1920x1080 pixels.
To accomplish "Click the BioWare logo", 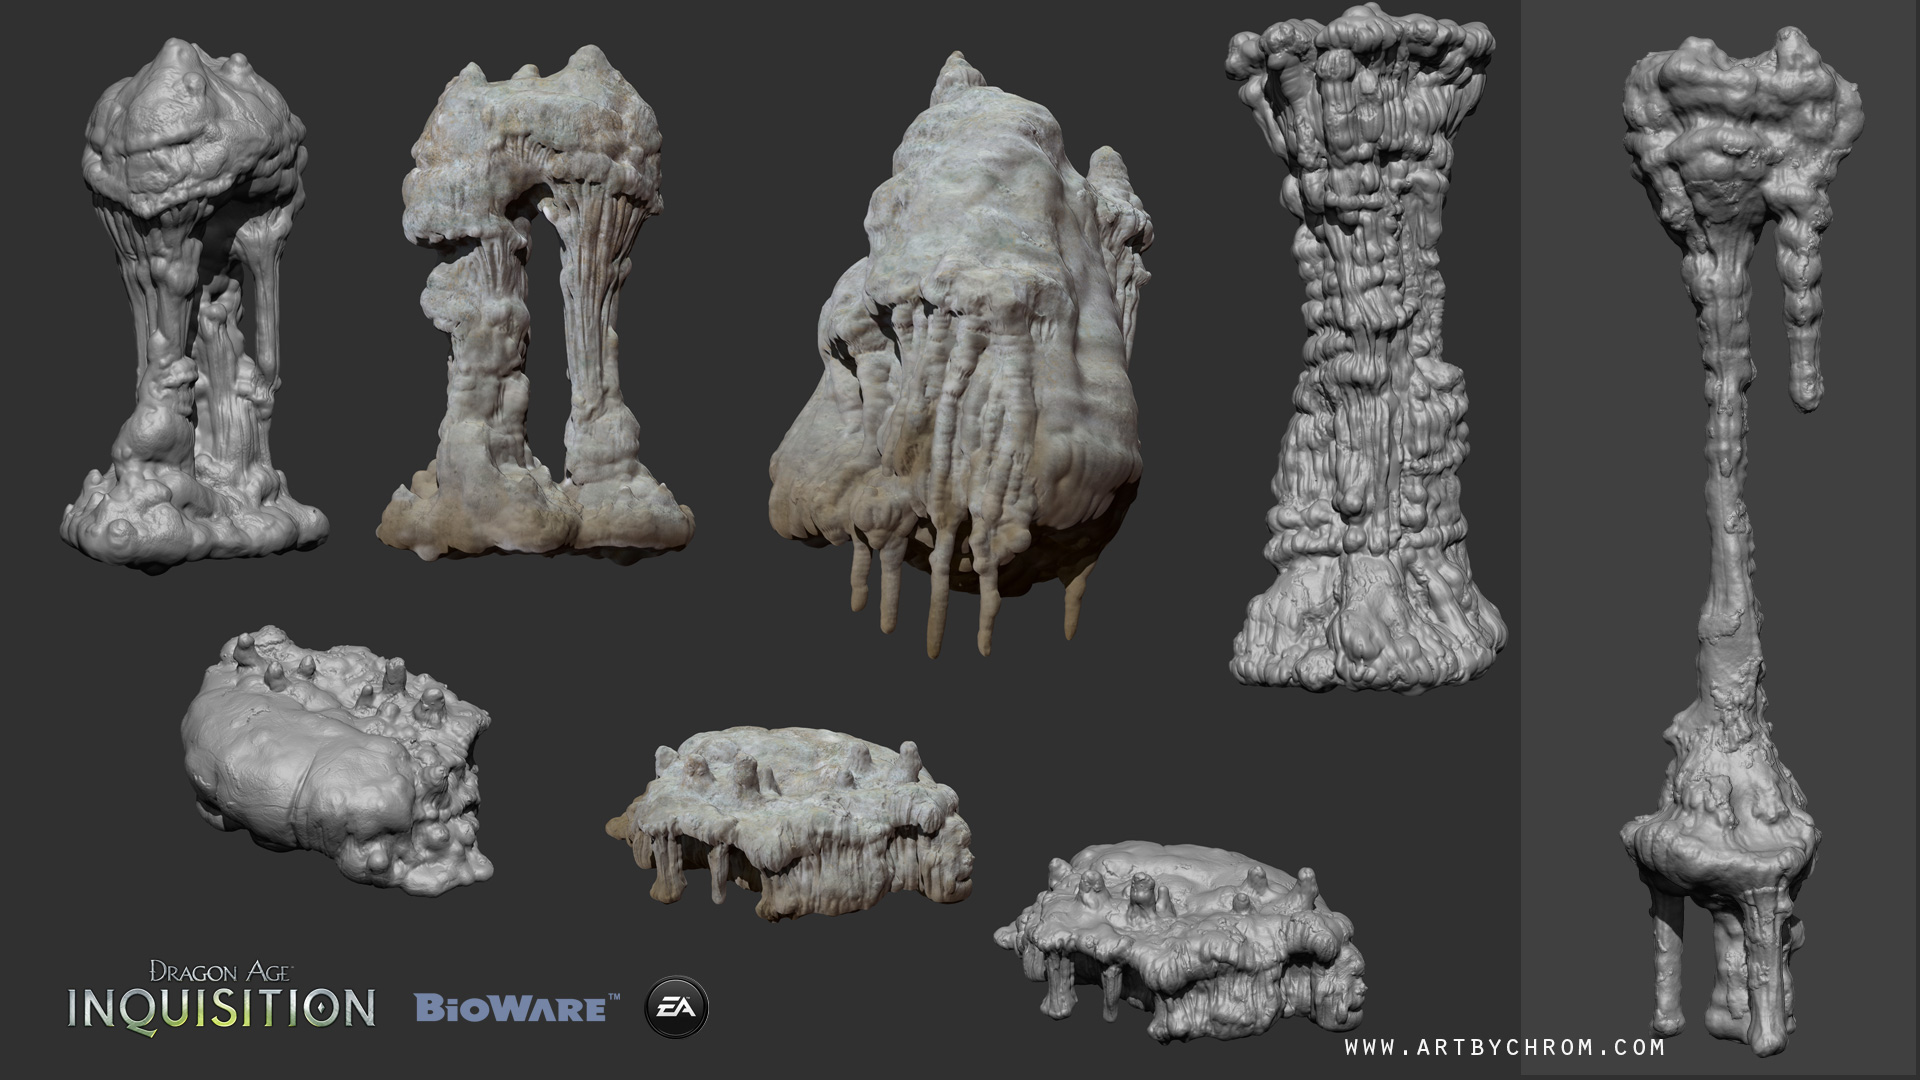I will [x=517, y=1007].
